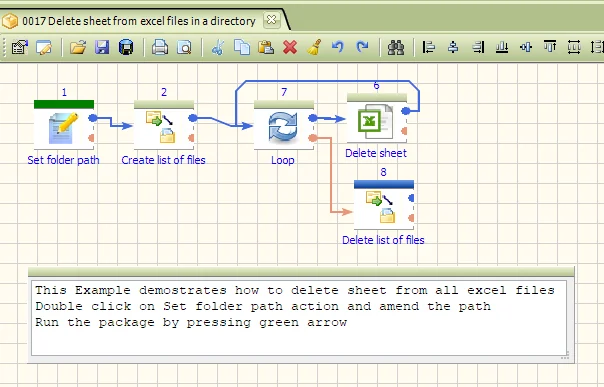Image resolution: width=604 pixels, height=387 pixels.
Task: Click the 0017 Delete sheet package tab
Action: tap(139, 21)
